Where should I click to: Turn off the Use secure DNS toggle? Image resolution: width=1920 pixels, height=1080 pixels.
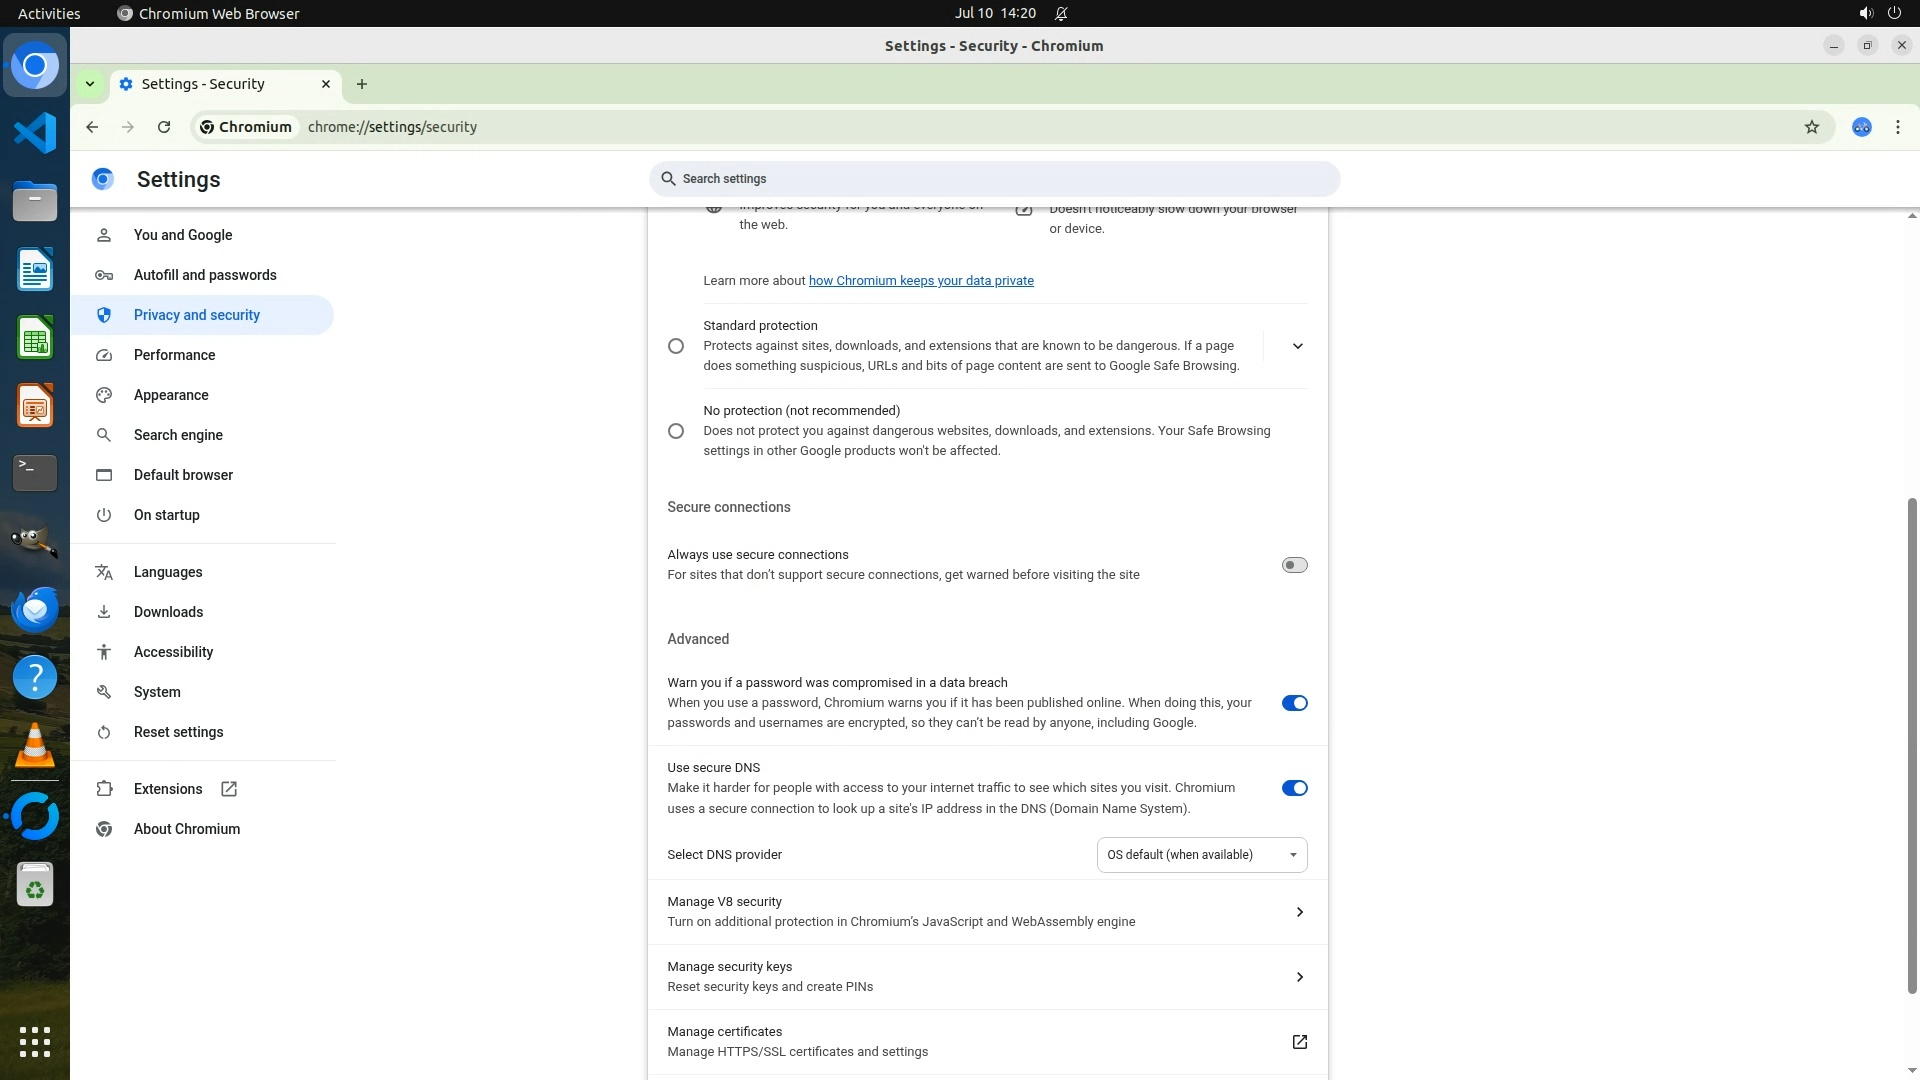[1294, 788]
